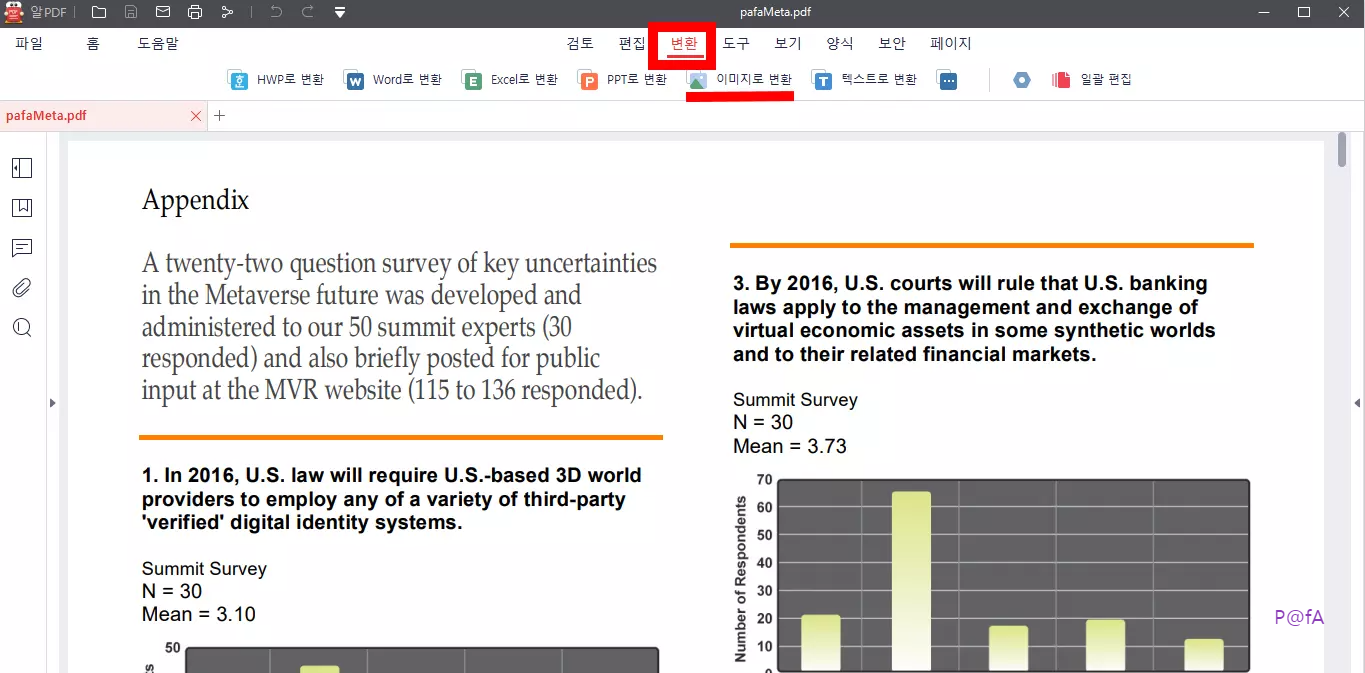Open the 도움말 menu
Image resolution: width=1365 pixels, height=673 pixels.
tap(158, 44)
